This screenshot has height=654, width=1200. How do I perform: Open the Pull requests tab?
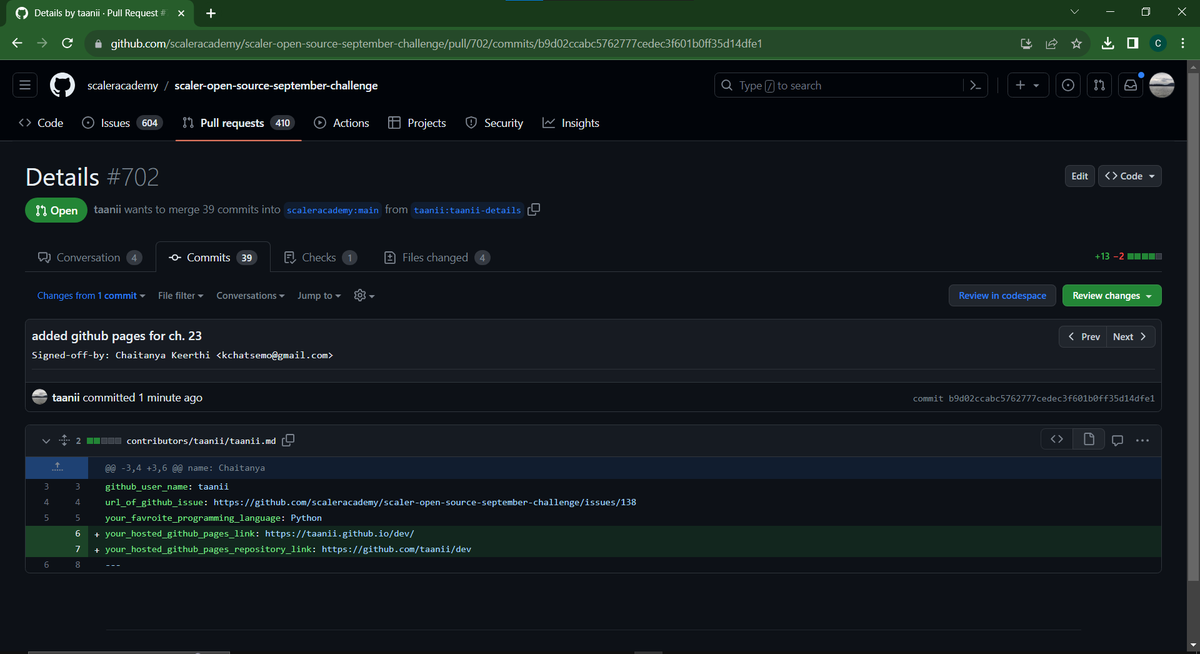pos(238,123)
